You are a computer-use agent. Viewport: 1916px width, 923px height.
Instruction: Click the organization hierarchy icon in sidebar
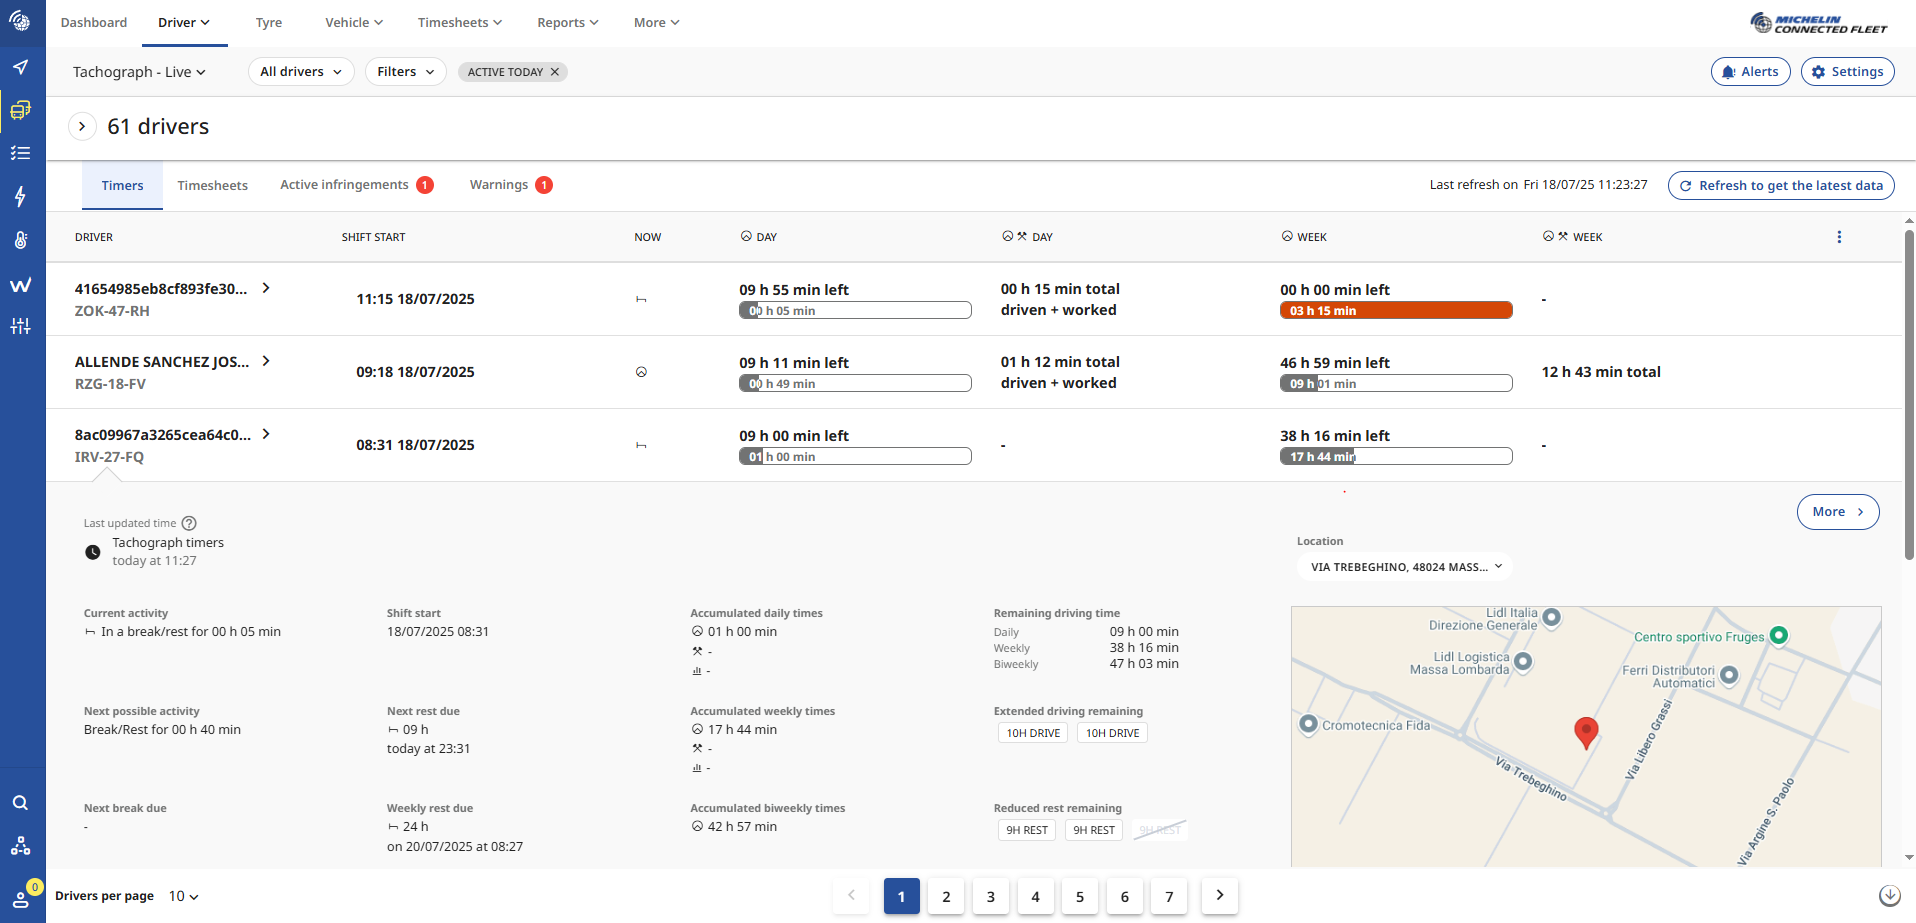[21, 846]
